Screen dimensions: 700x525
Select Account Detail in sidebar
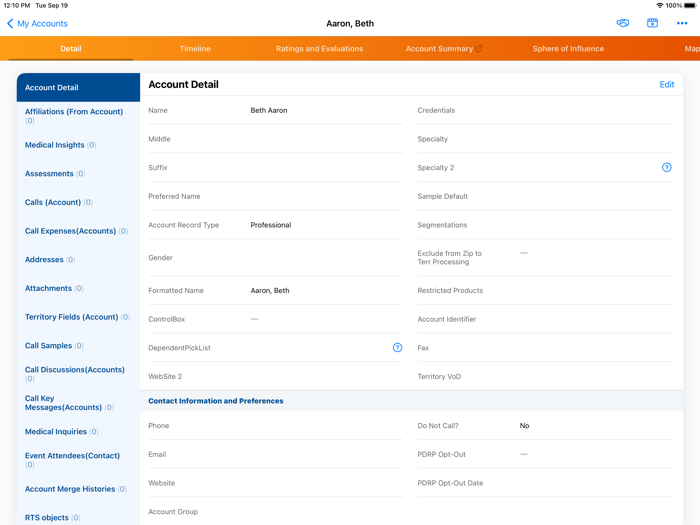78,88
